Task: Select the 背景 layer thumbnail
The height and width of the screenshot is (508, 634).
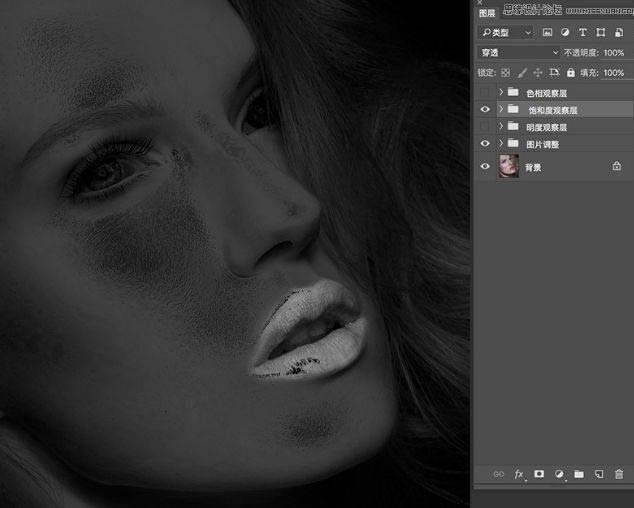Action: tap(509, 167)
